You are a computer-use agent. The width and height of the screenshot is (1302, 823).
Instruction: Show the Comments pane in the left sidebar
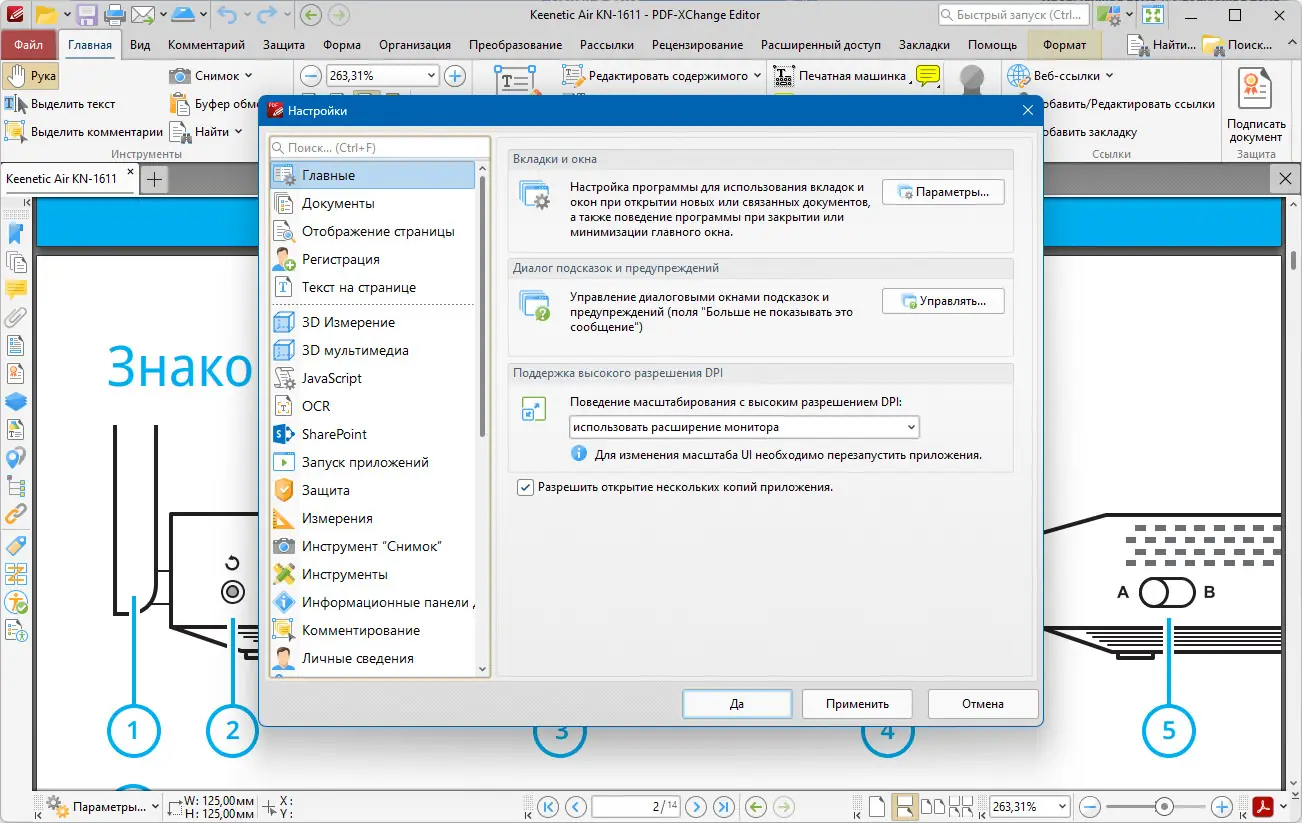[15, 290]
